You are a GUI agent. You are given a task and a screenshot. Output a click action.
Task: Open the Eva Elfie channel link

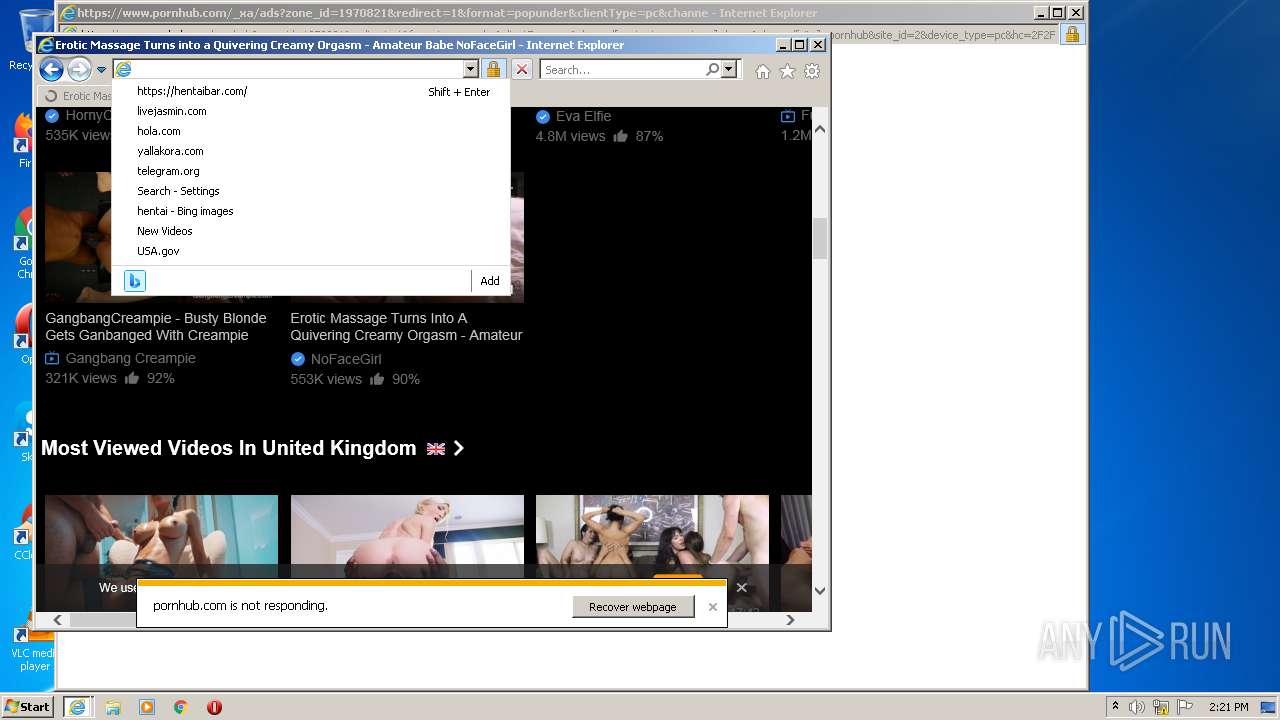click(583, 116)
